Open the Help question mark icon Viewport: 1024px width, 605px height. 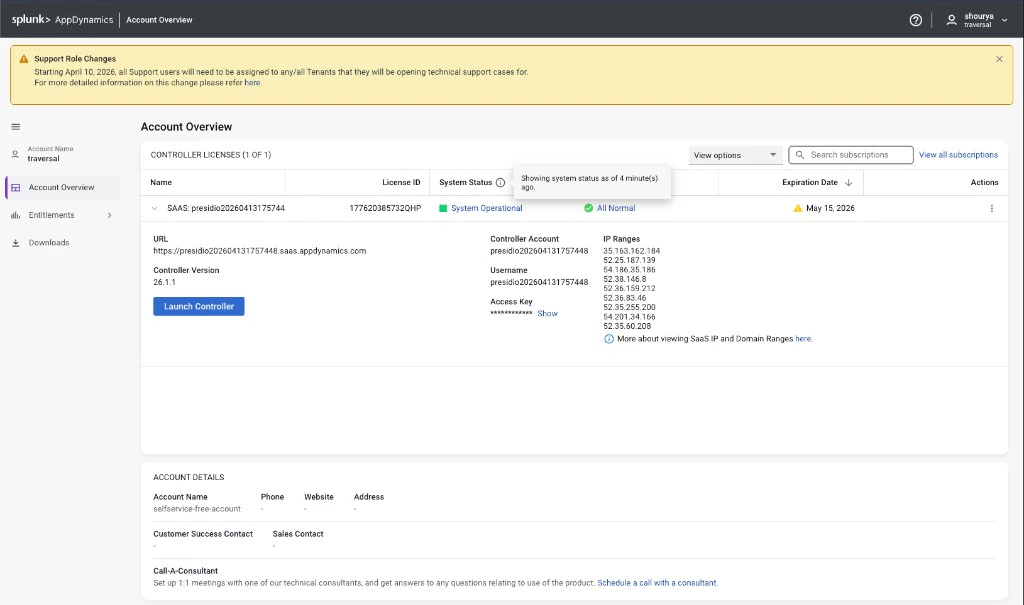click(915, 19)
